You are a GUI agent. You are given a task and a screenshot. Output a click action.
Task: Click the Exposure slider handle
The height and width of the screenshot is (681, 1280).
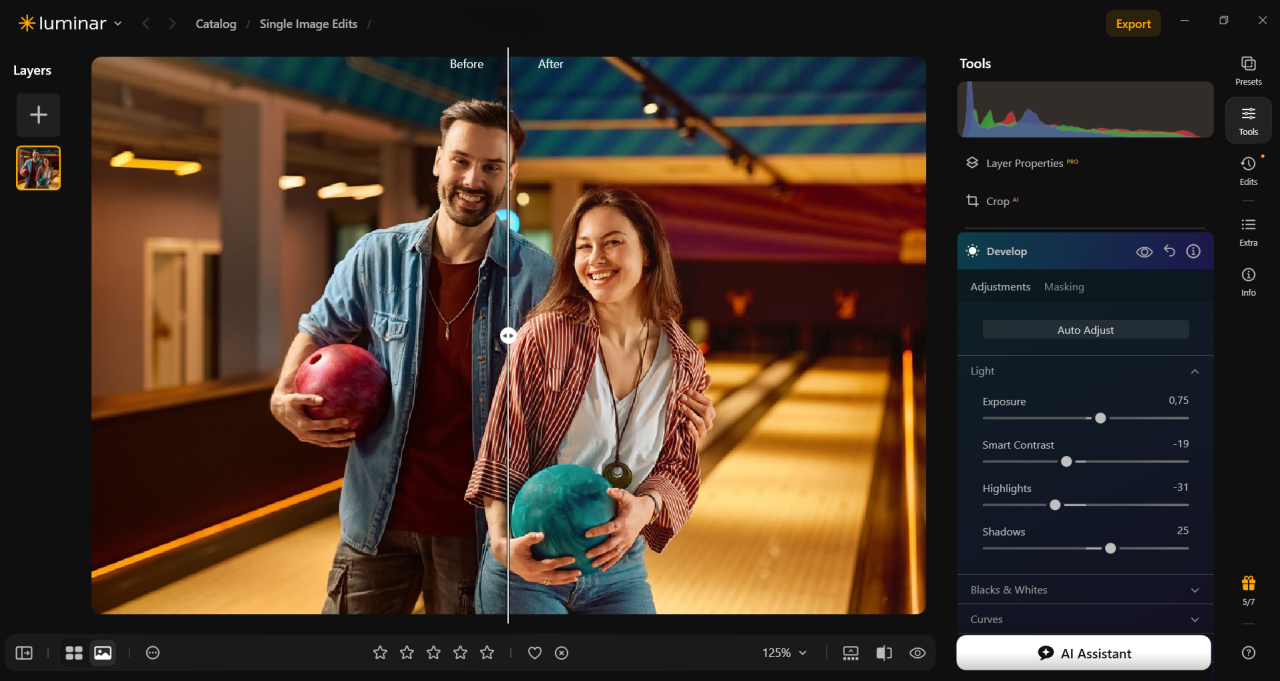(1100, 418)
